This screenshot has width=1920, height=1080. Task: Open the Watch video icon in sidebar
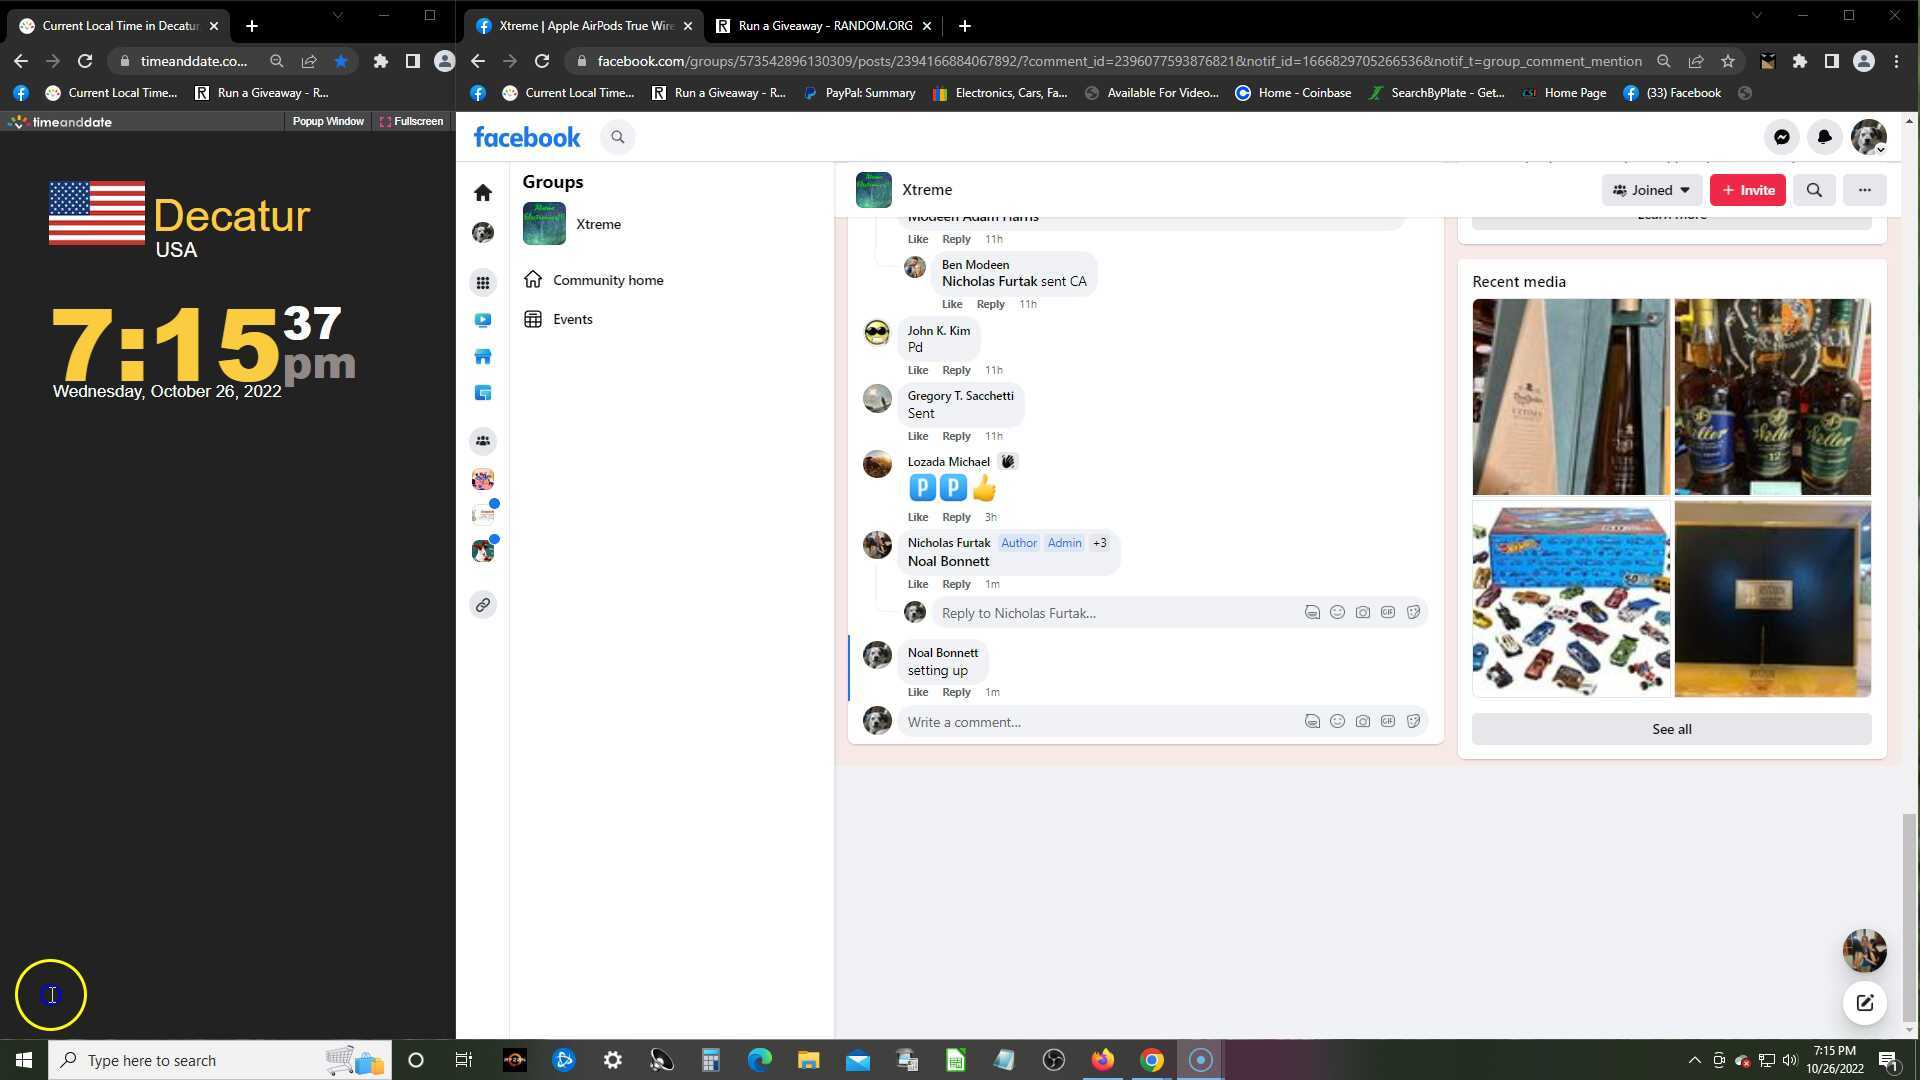click(x=483, y=320)
